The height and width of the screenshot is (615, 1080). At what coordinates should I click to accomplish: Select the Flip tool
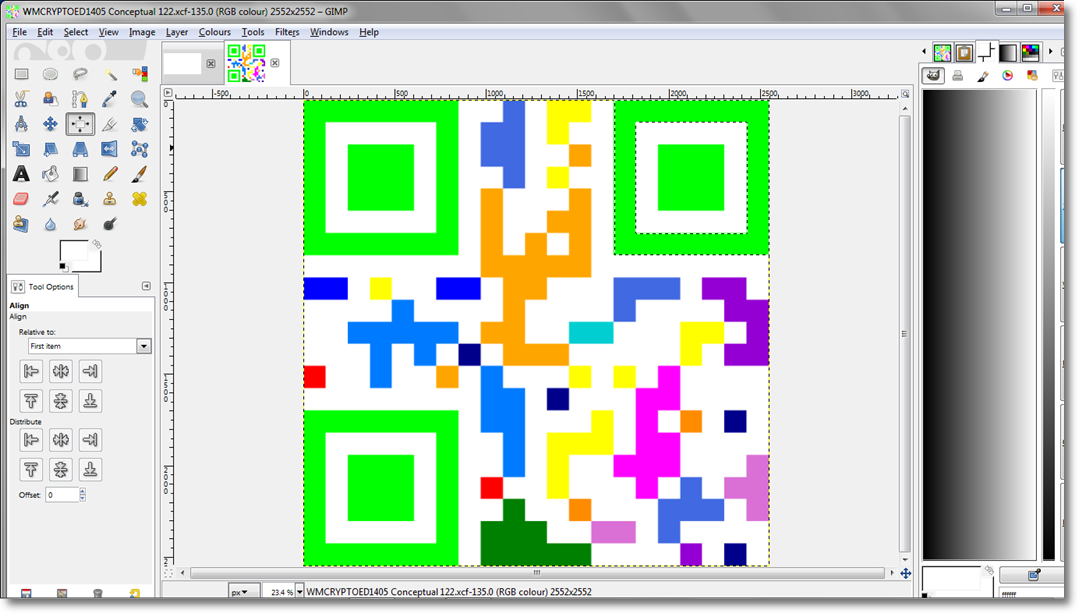[110, 149]
